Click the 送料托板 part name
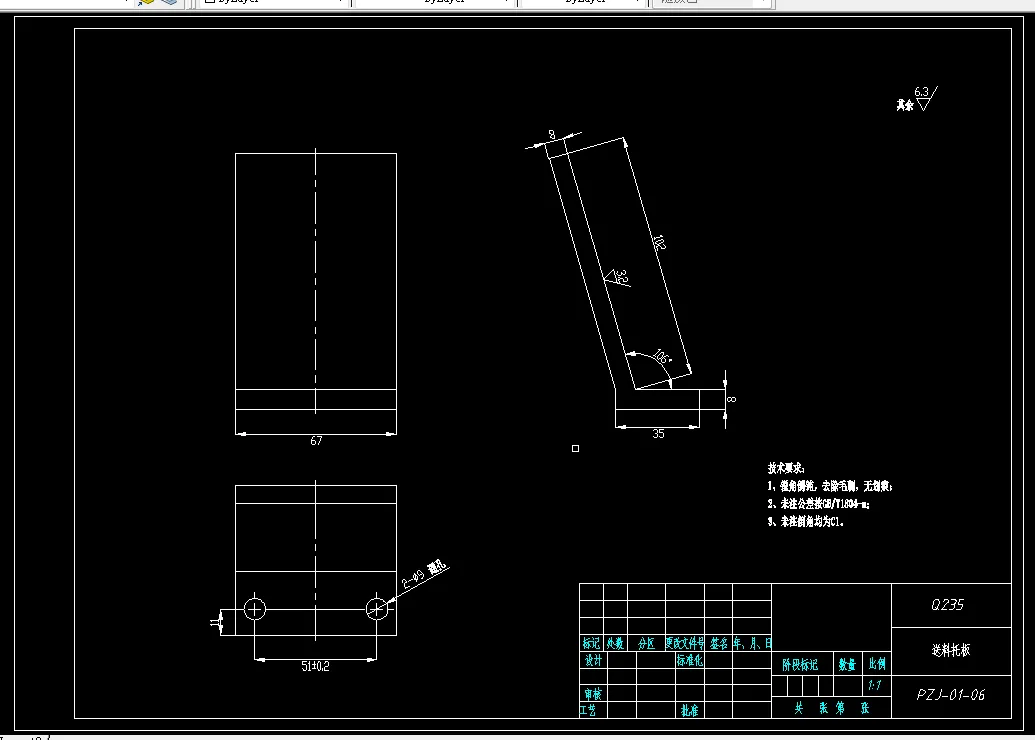 951,650
